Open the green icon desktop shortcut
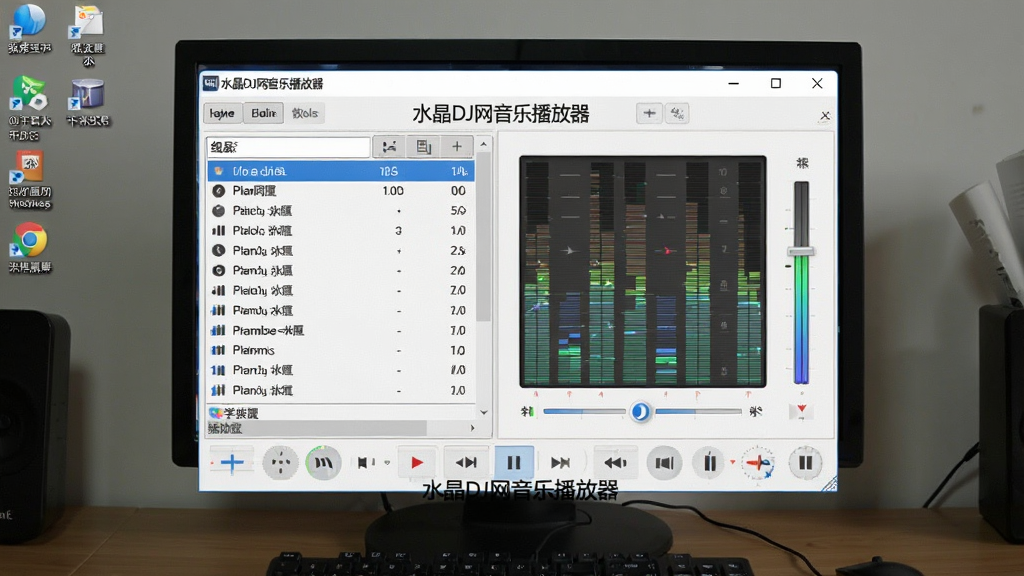Screen dimensions: 1024x576 pyautogui.click(x=29, y=108)
